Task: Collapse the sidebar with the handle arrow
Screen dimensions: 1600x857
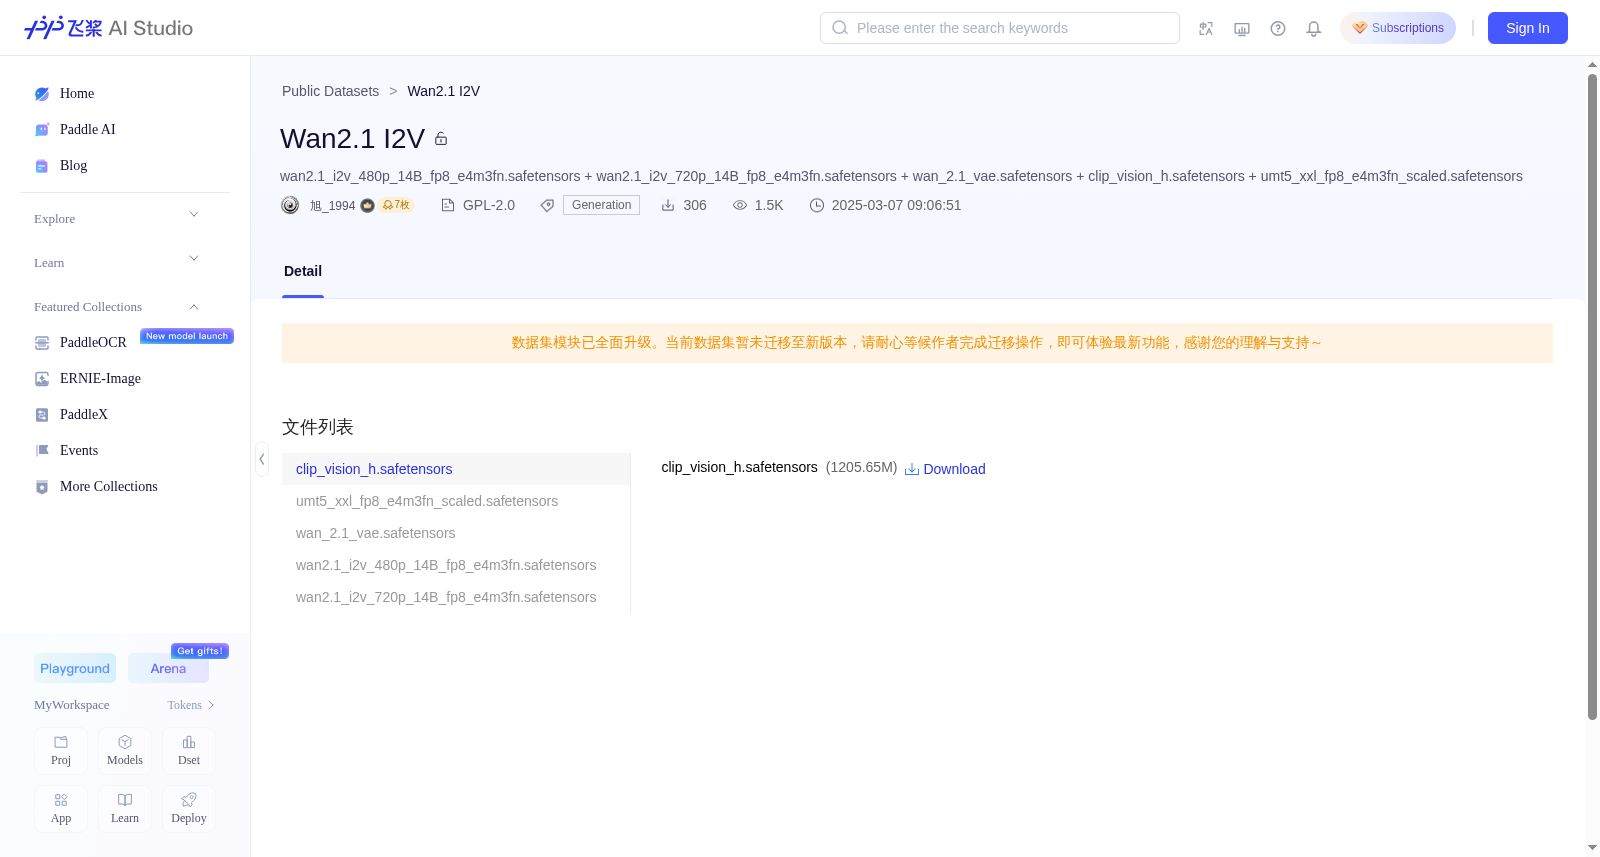Action: pyautogui.click(x=262, y=459)
